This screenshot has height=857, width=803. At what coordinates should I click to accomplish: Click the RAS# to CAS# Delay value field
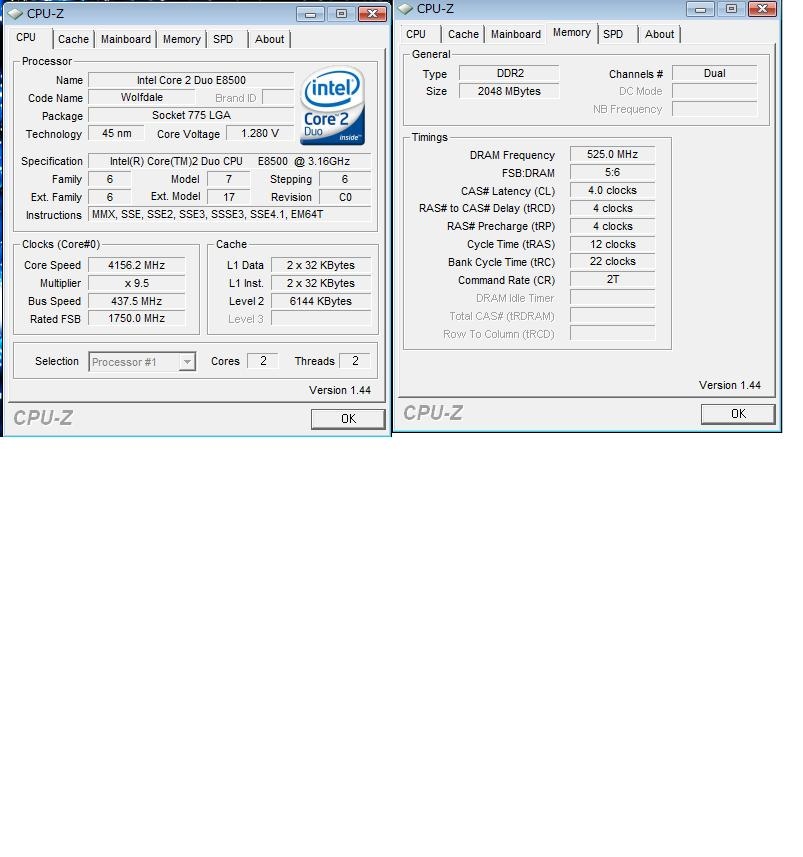tap(612, 208)
